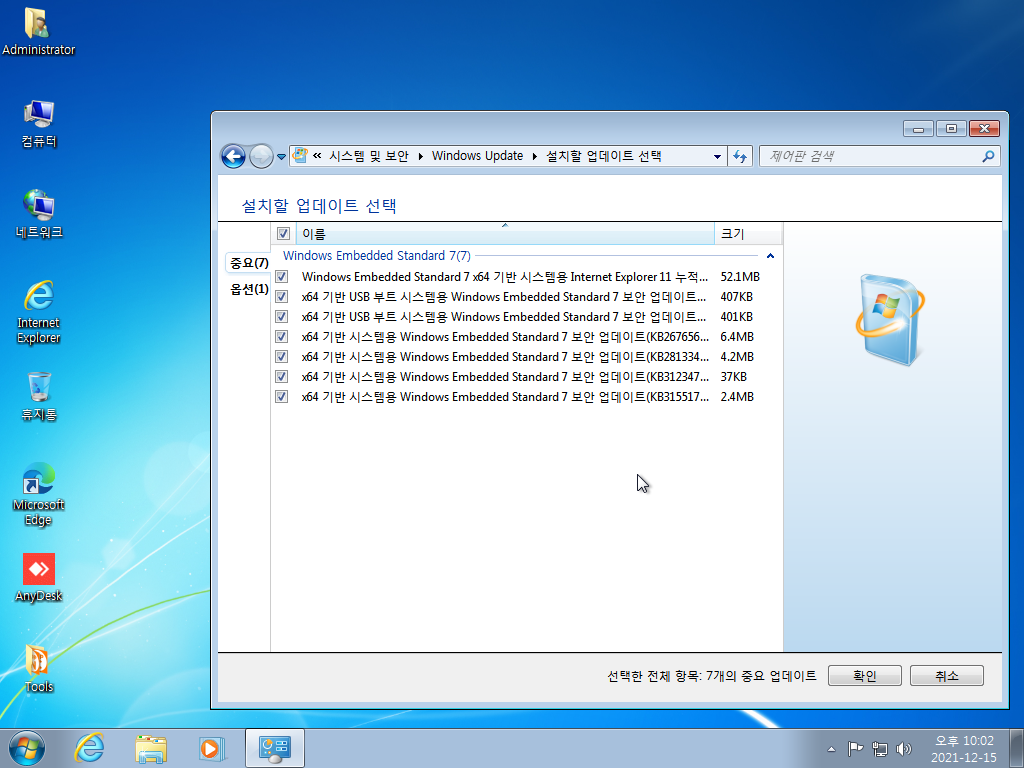Navigate to 시스템 및 보안 breadcrumb
1024x768 pixels.
(x=369, y=155)
